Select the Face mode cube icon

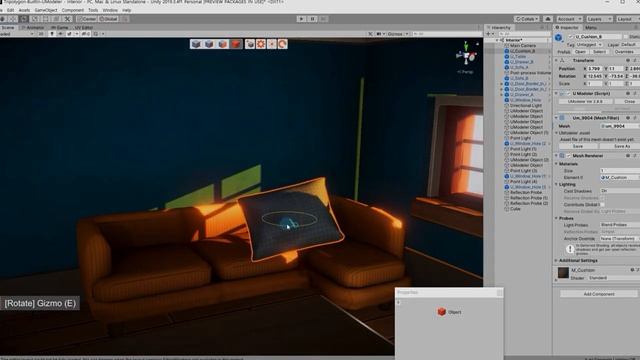coord(222,44)
